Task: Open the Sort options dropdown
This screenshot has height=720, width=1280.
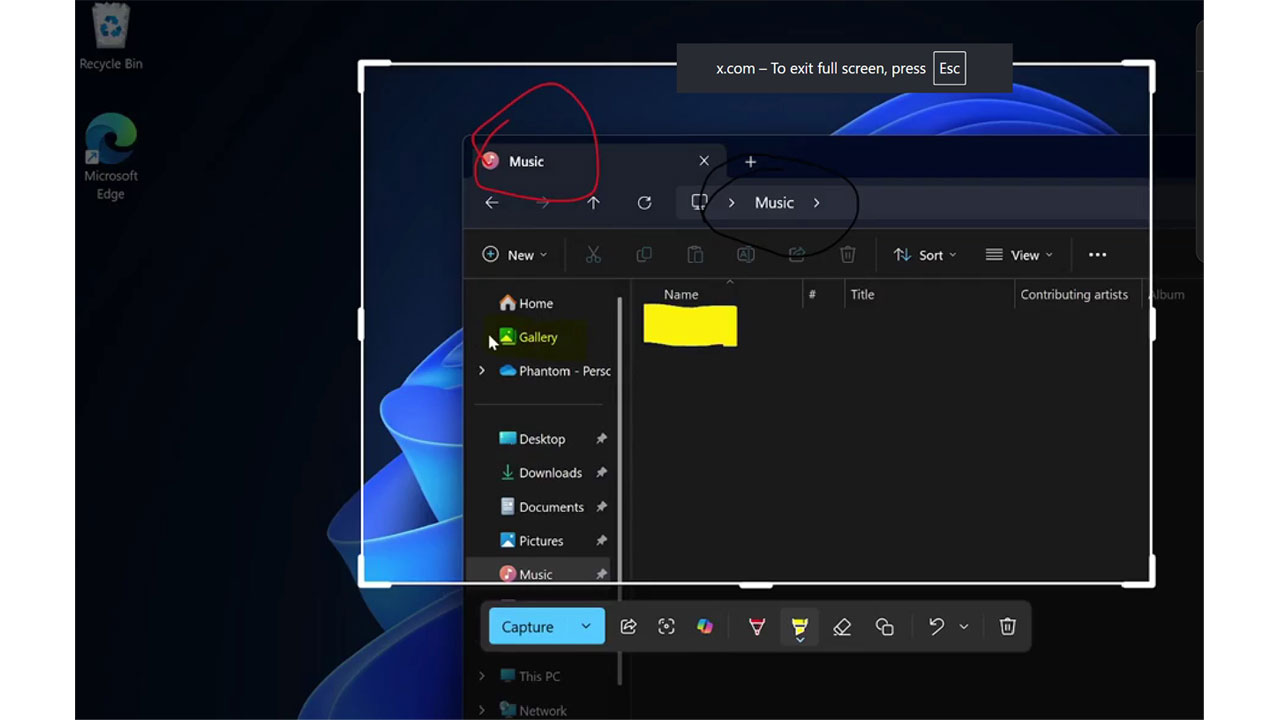Action: pyautogui.click(x=925, y=255)
